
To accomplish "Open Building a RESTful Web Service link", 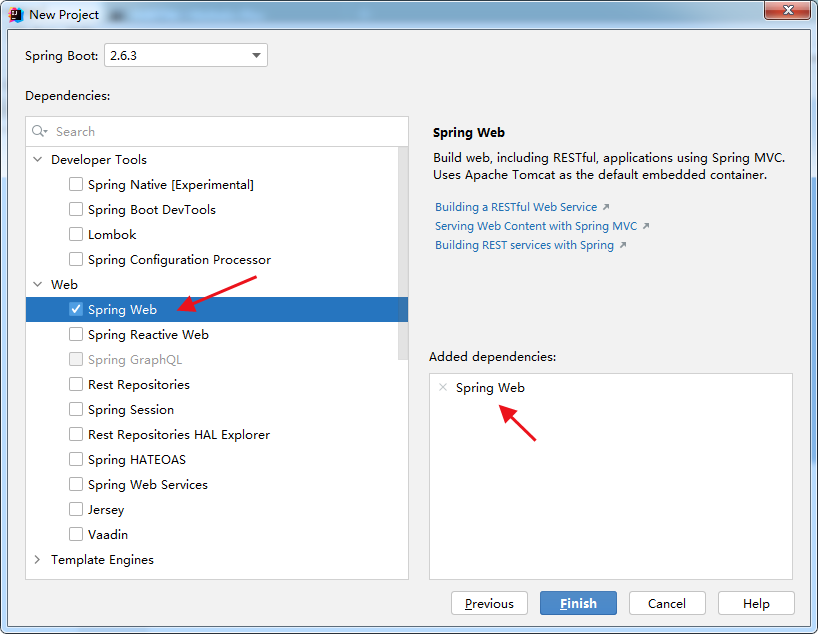I will pos(516,207).
